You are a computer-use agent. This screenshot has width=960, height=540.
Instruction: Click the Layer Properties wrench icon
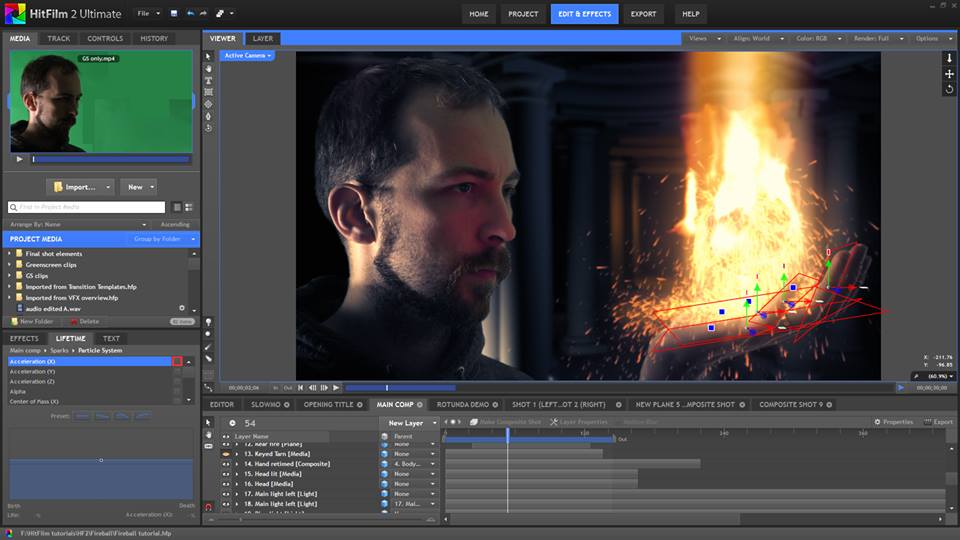553,422
